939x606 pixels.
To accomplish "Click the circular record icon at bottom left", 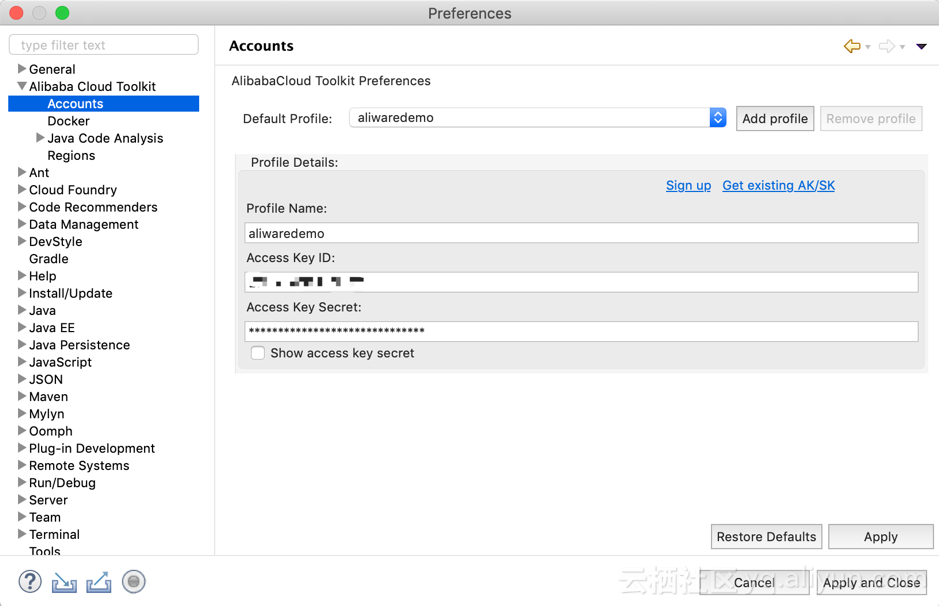I will (133, 581).
